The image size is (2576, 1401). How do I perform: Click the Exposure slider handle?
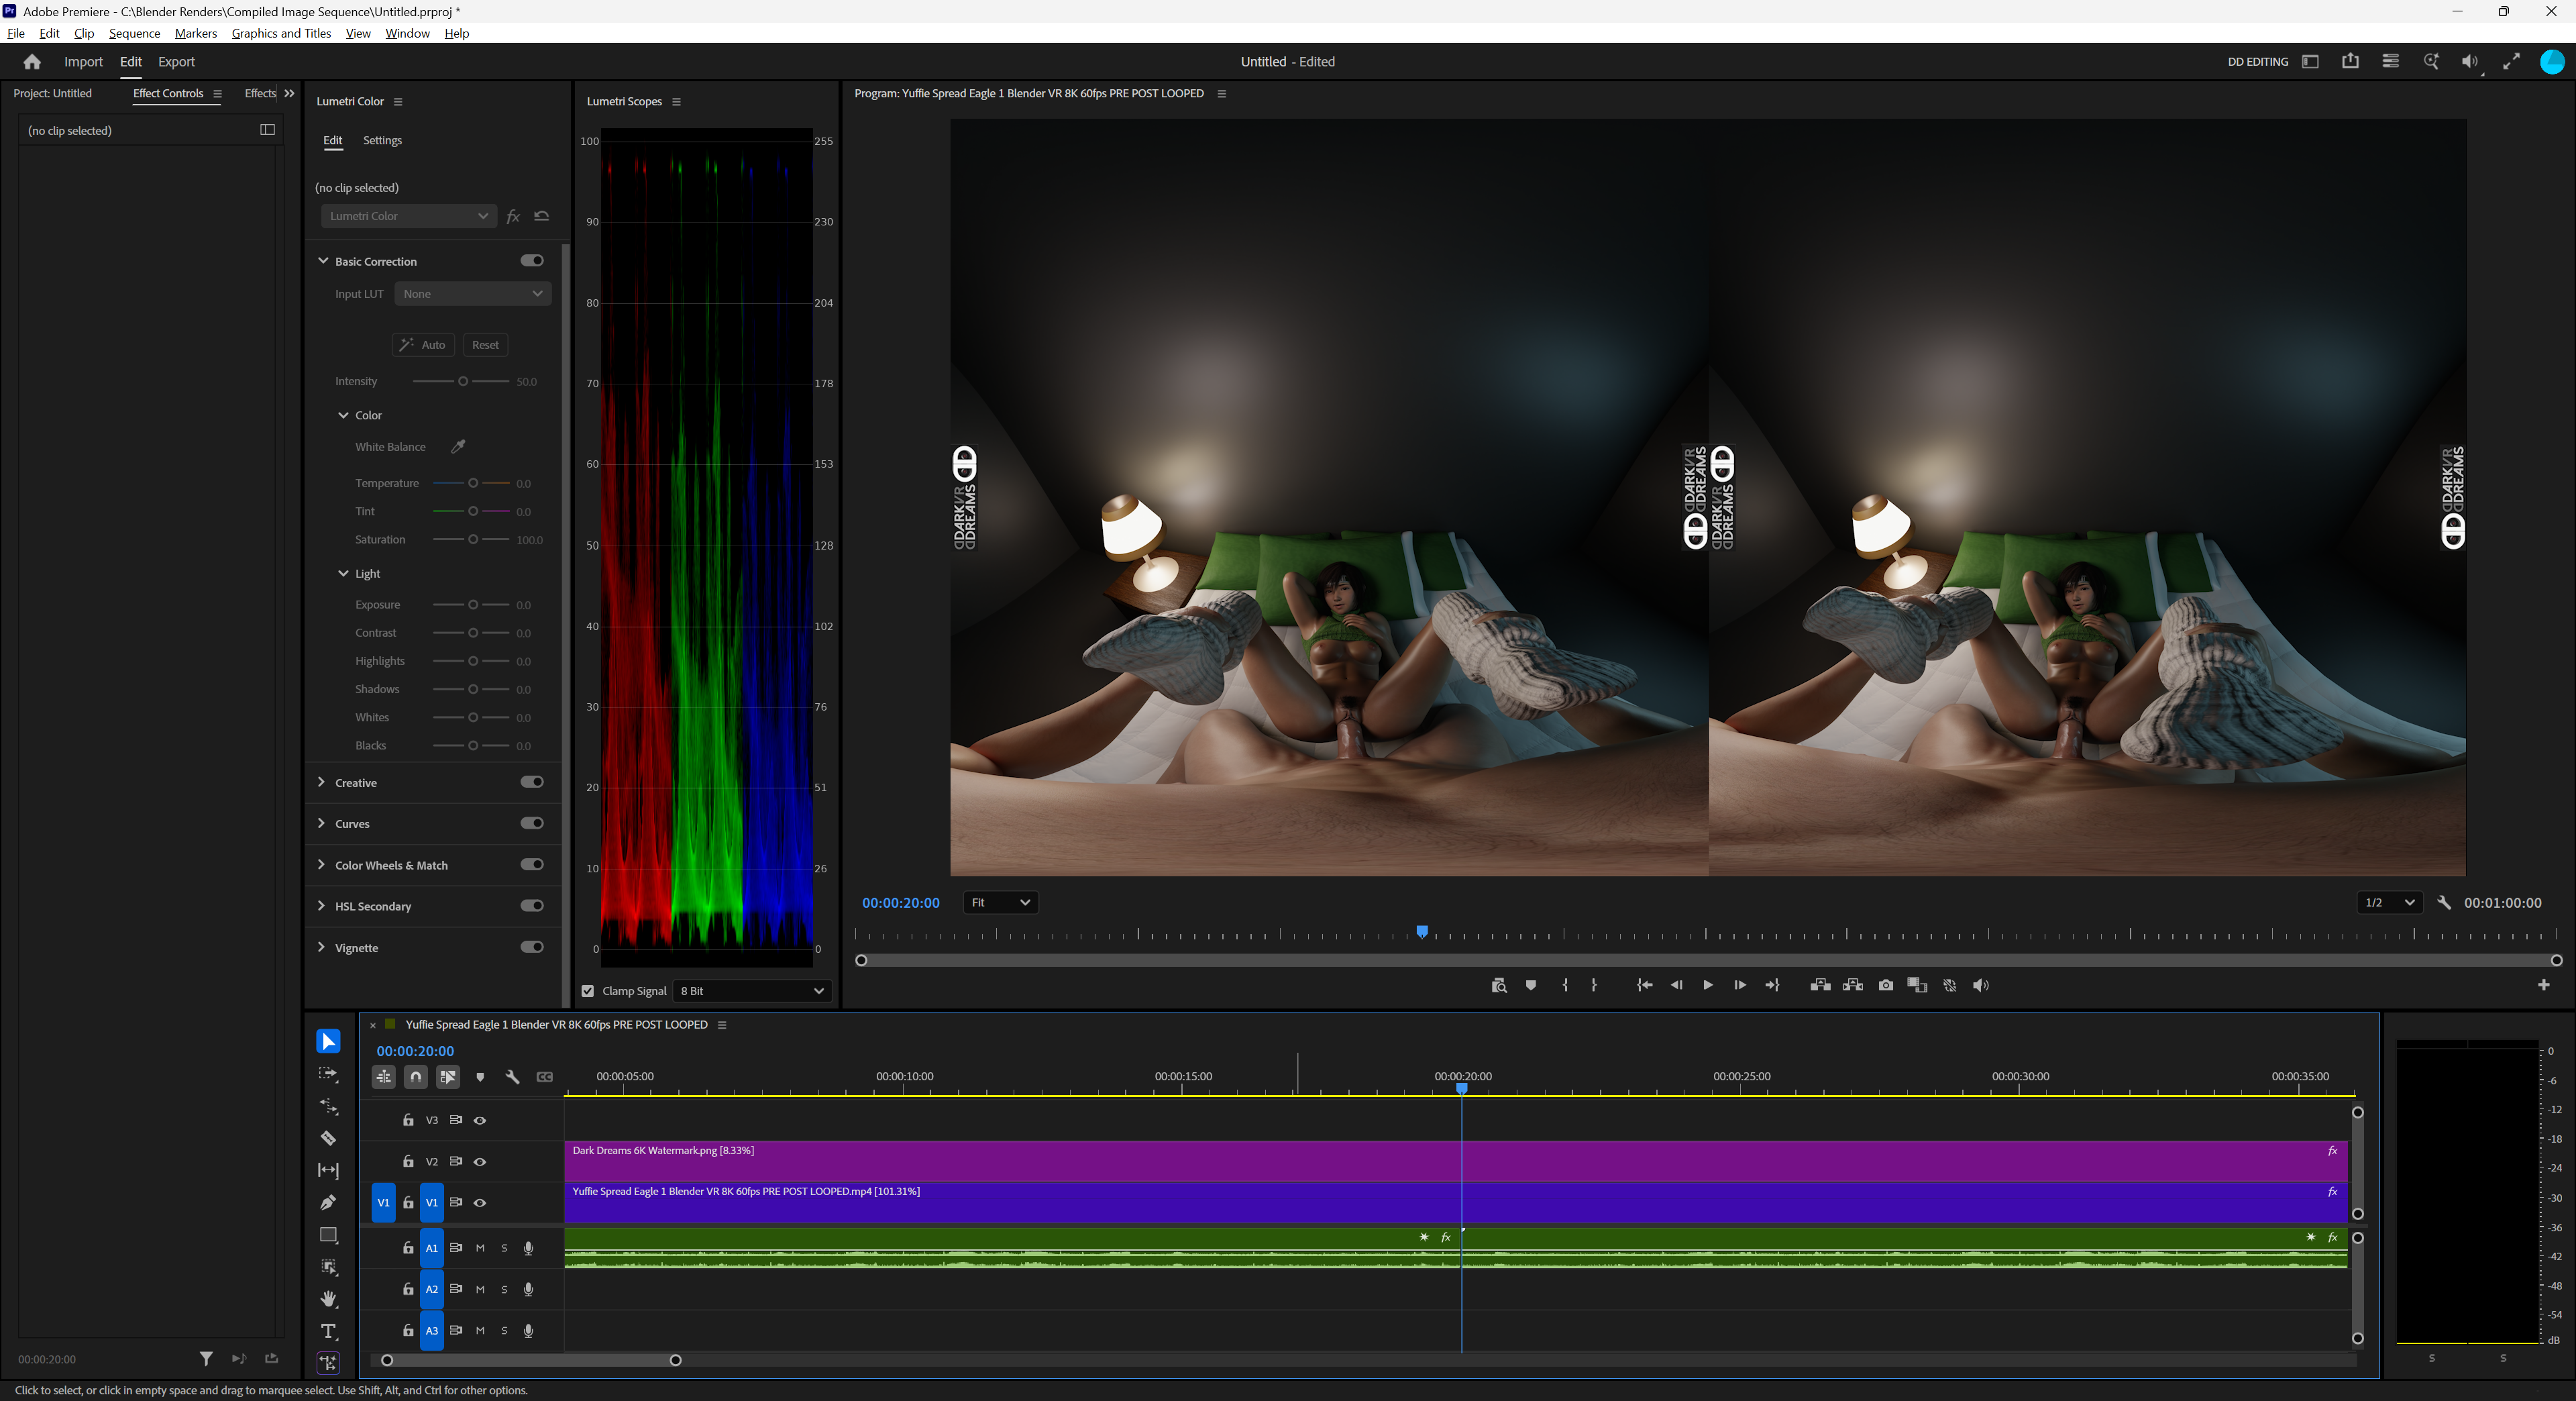(x=473, y=605)
